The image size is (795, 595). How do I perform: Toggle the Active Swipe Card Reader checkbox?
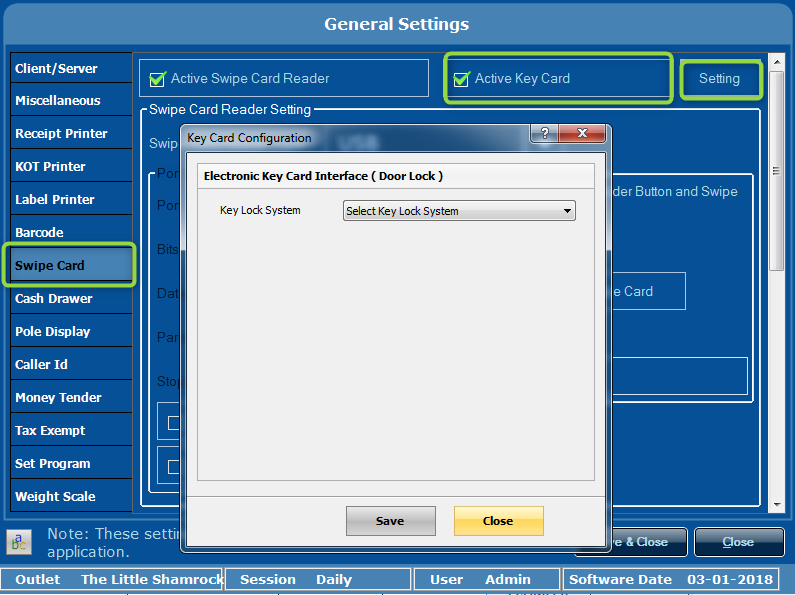click(157, 79)
